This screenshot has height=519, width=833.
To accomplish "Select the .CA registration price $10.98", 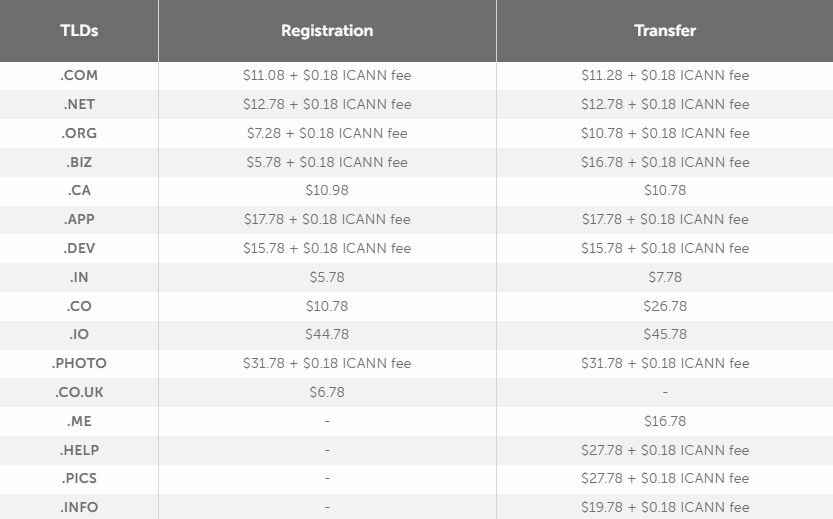I will click(327, 190).
